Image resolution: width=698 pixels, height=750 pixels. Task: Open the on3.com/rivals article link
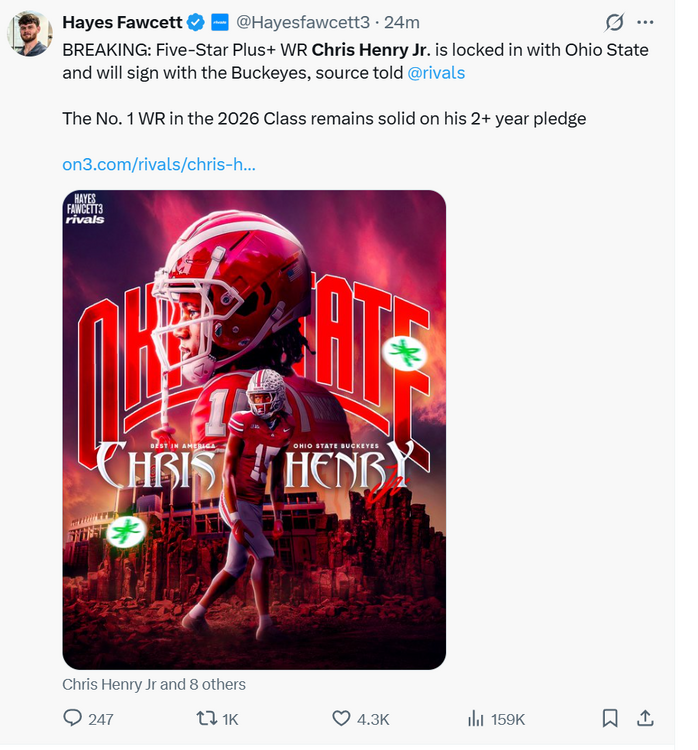pos(159,164)
